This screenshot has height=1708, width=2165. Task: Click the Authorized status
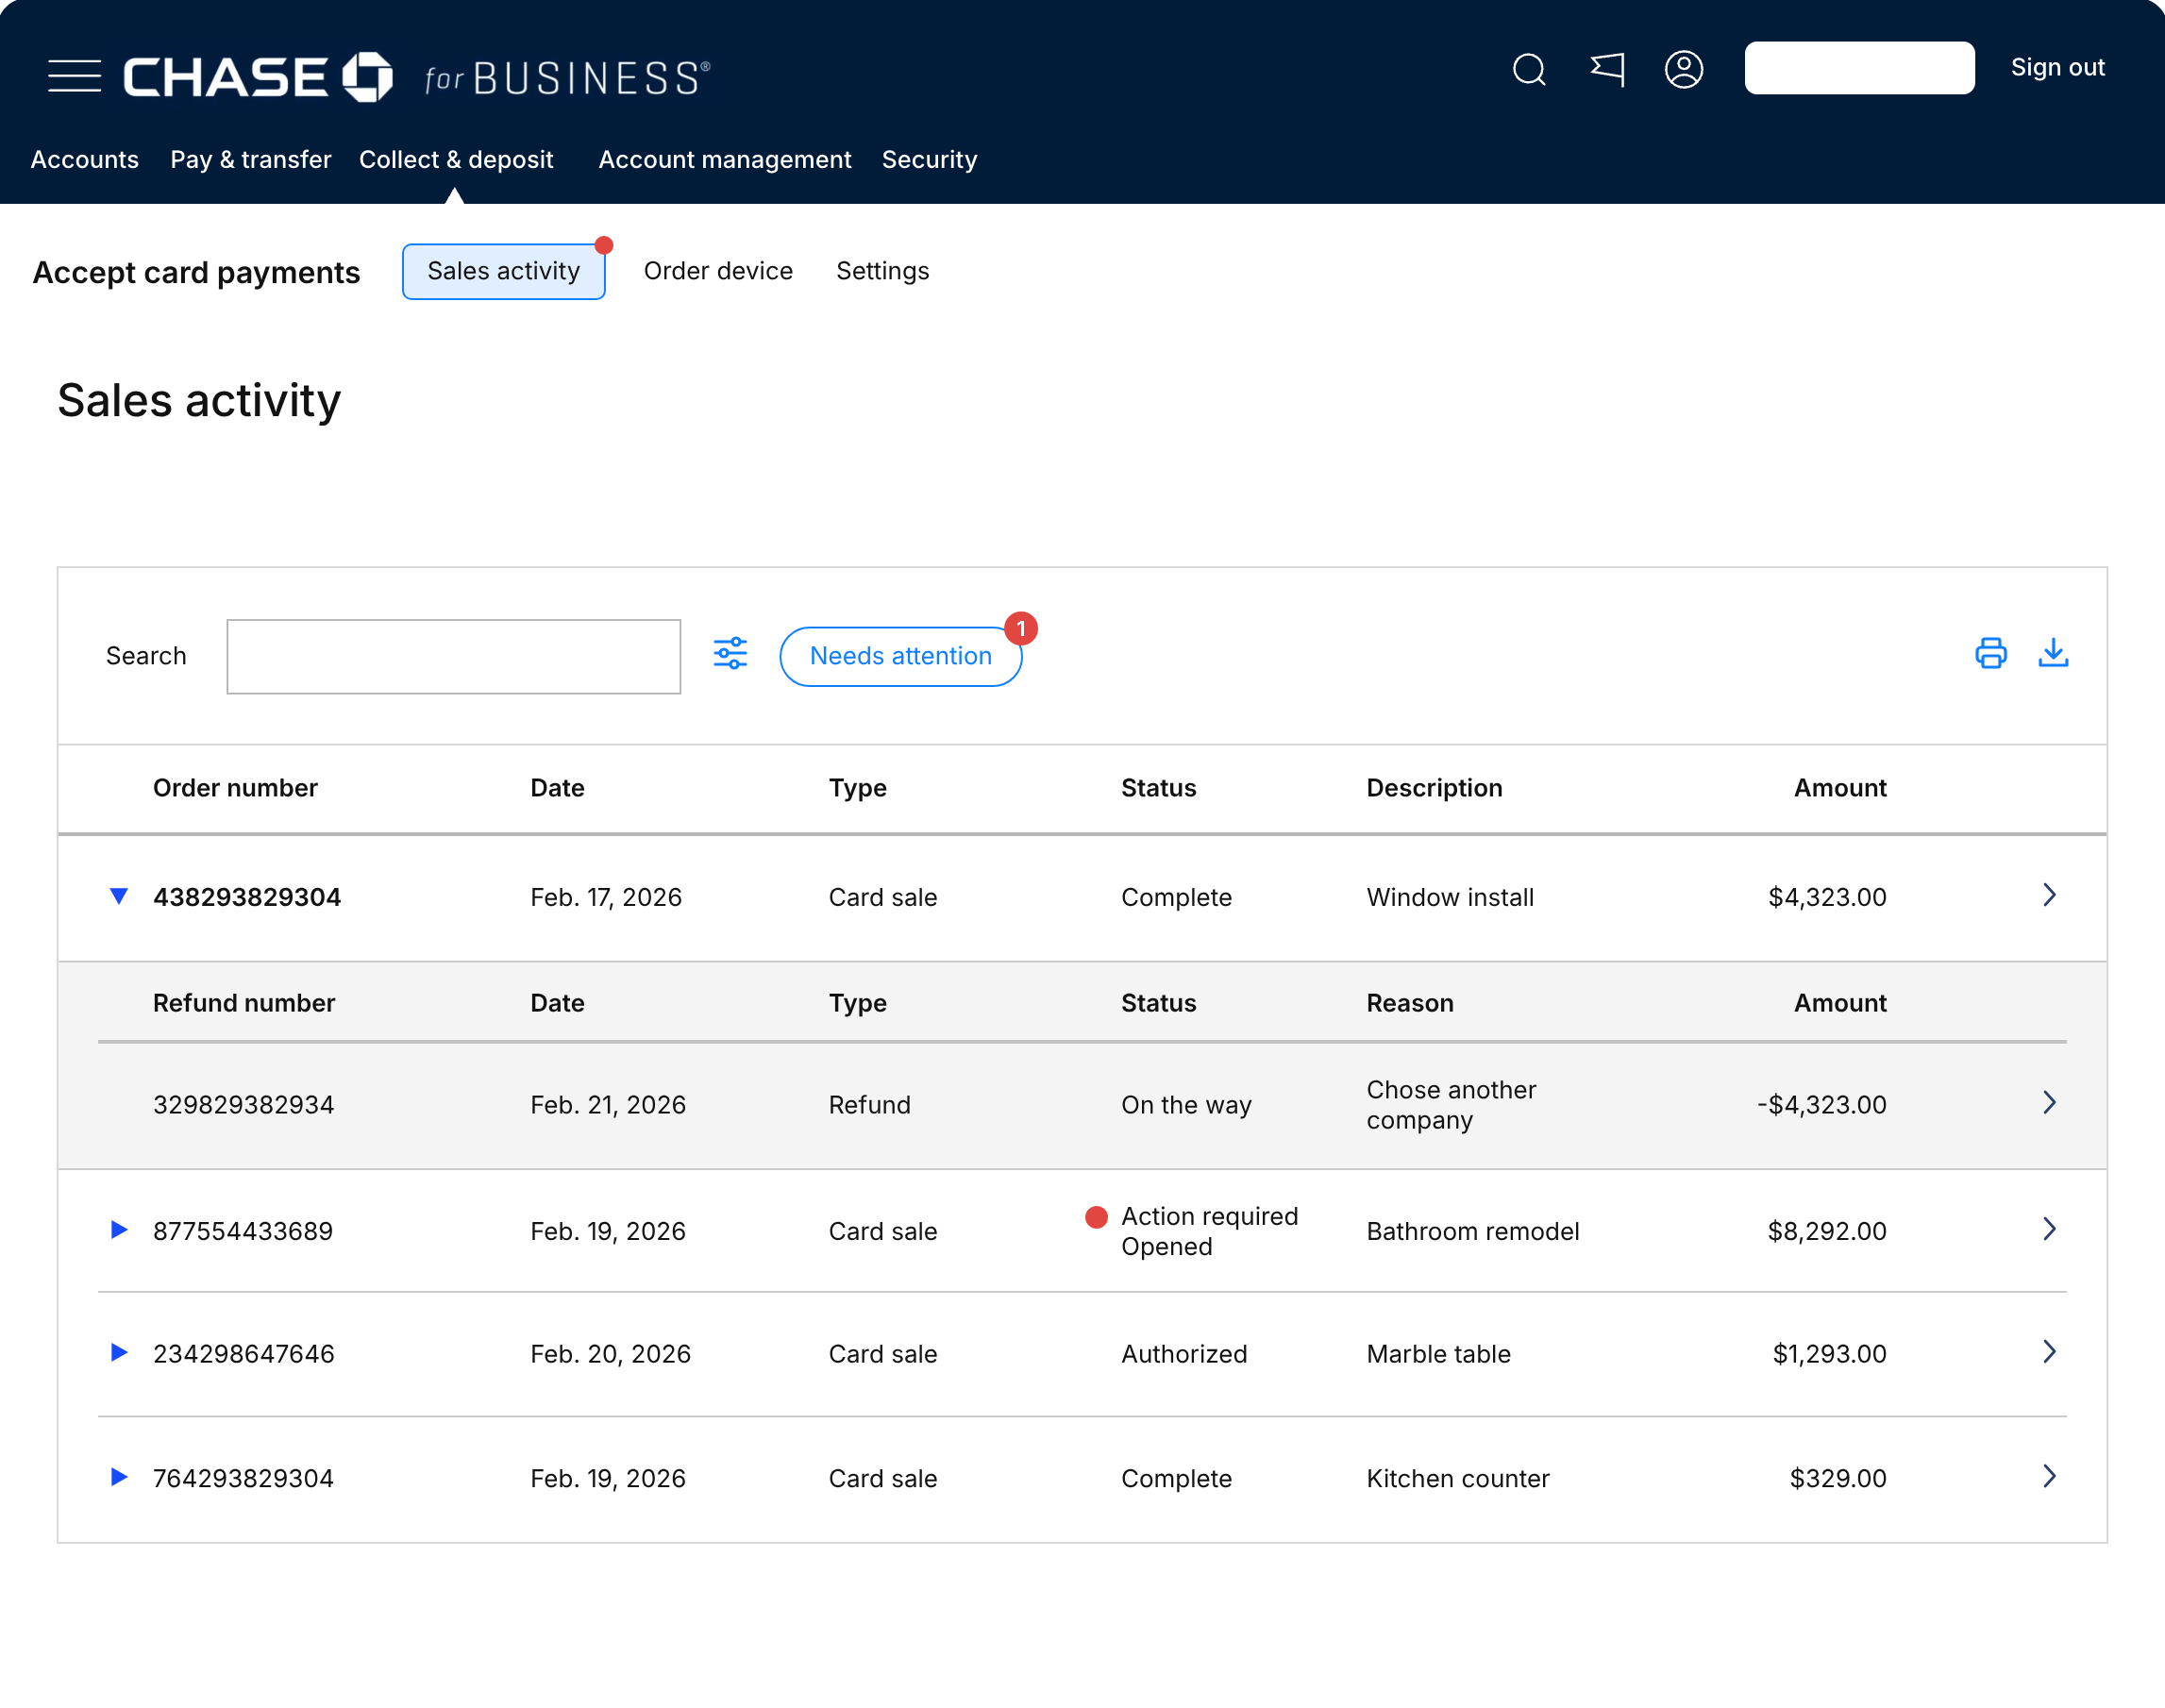(1184, 1354)
